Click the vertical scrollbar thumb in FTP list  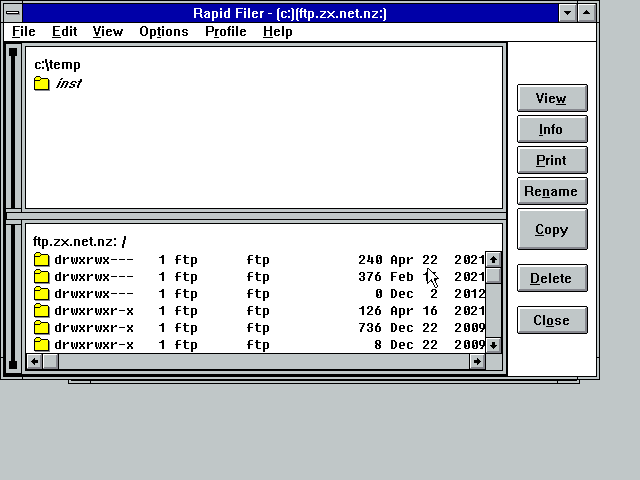pos(493,276)
